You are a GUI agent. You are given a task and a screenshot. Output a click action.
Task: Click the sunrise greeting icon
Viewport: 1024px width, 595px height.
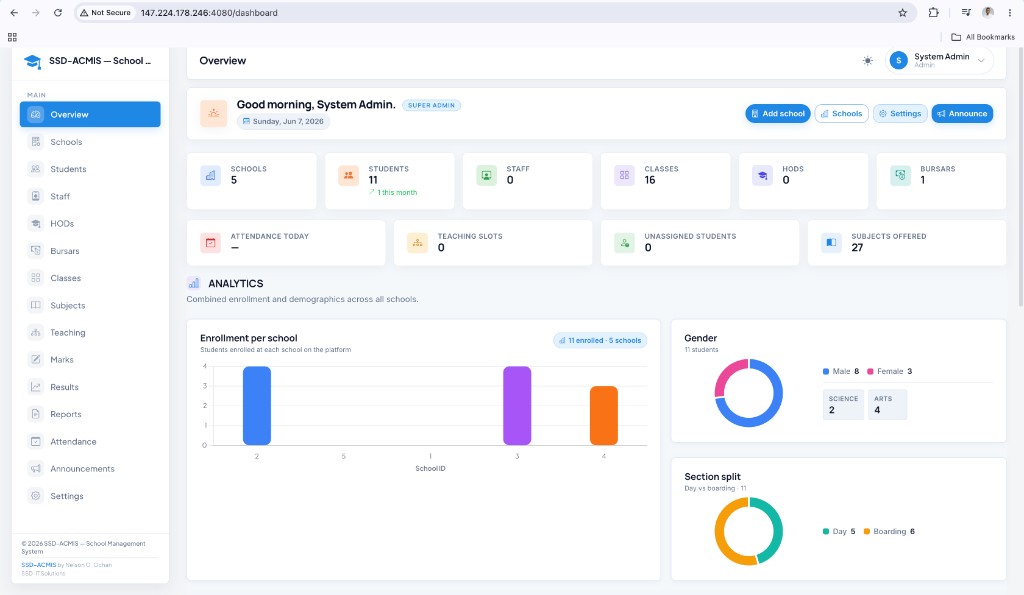[214, 113]
